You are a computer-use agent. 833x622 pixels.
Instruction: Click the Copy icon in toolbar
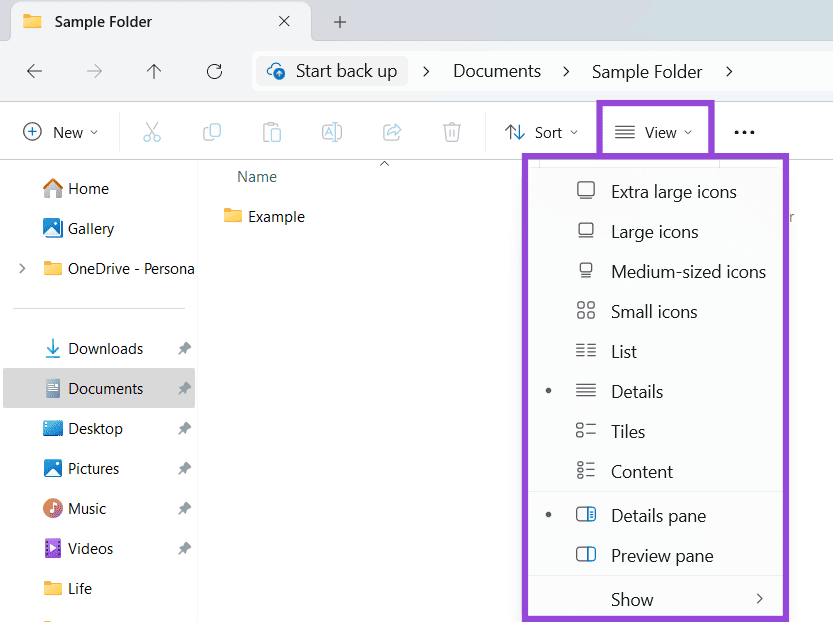tap(212, 132)
